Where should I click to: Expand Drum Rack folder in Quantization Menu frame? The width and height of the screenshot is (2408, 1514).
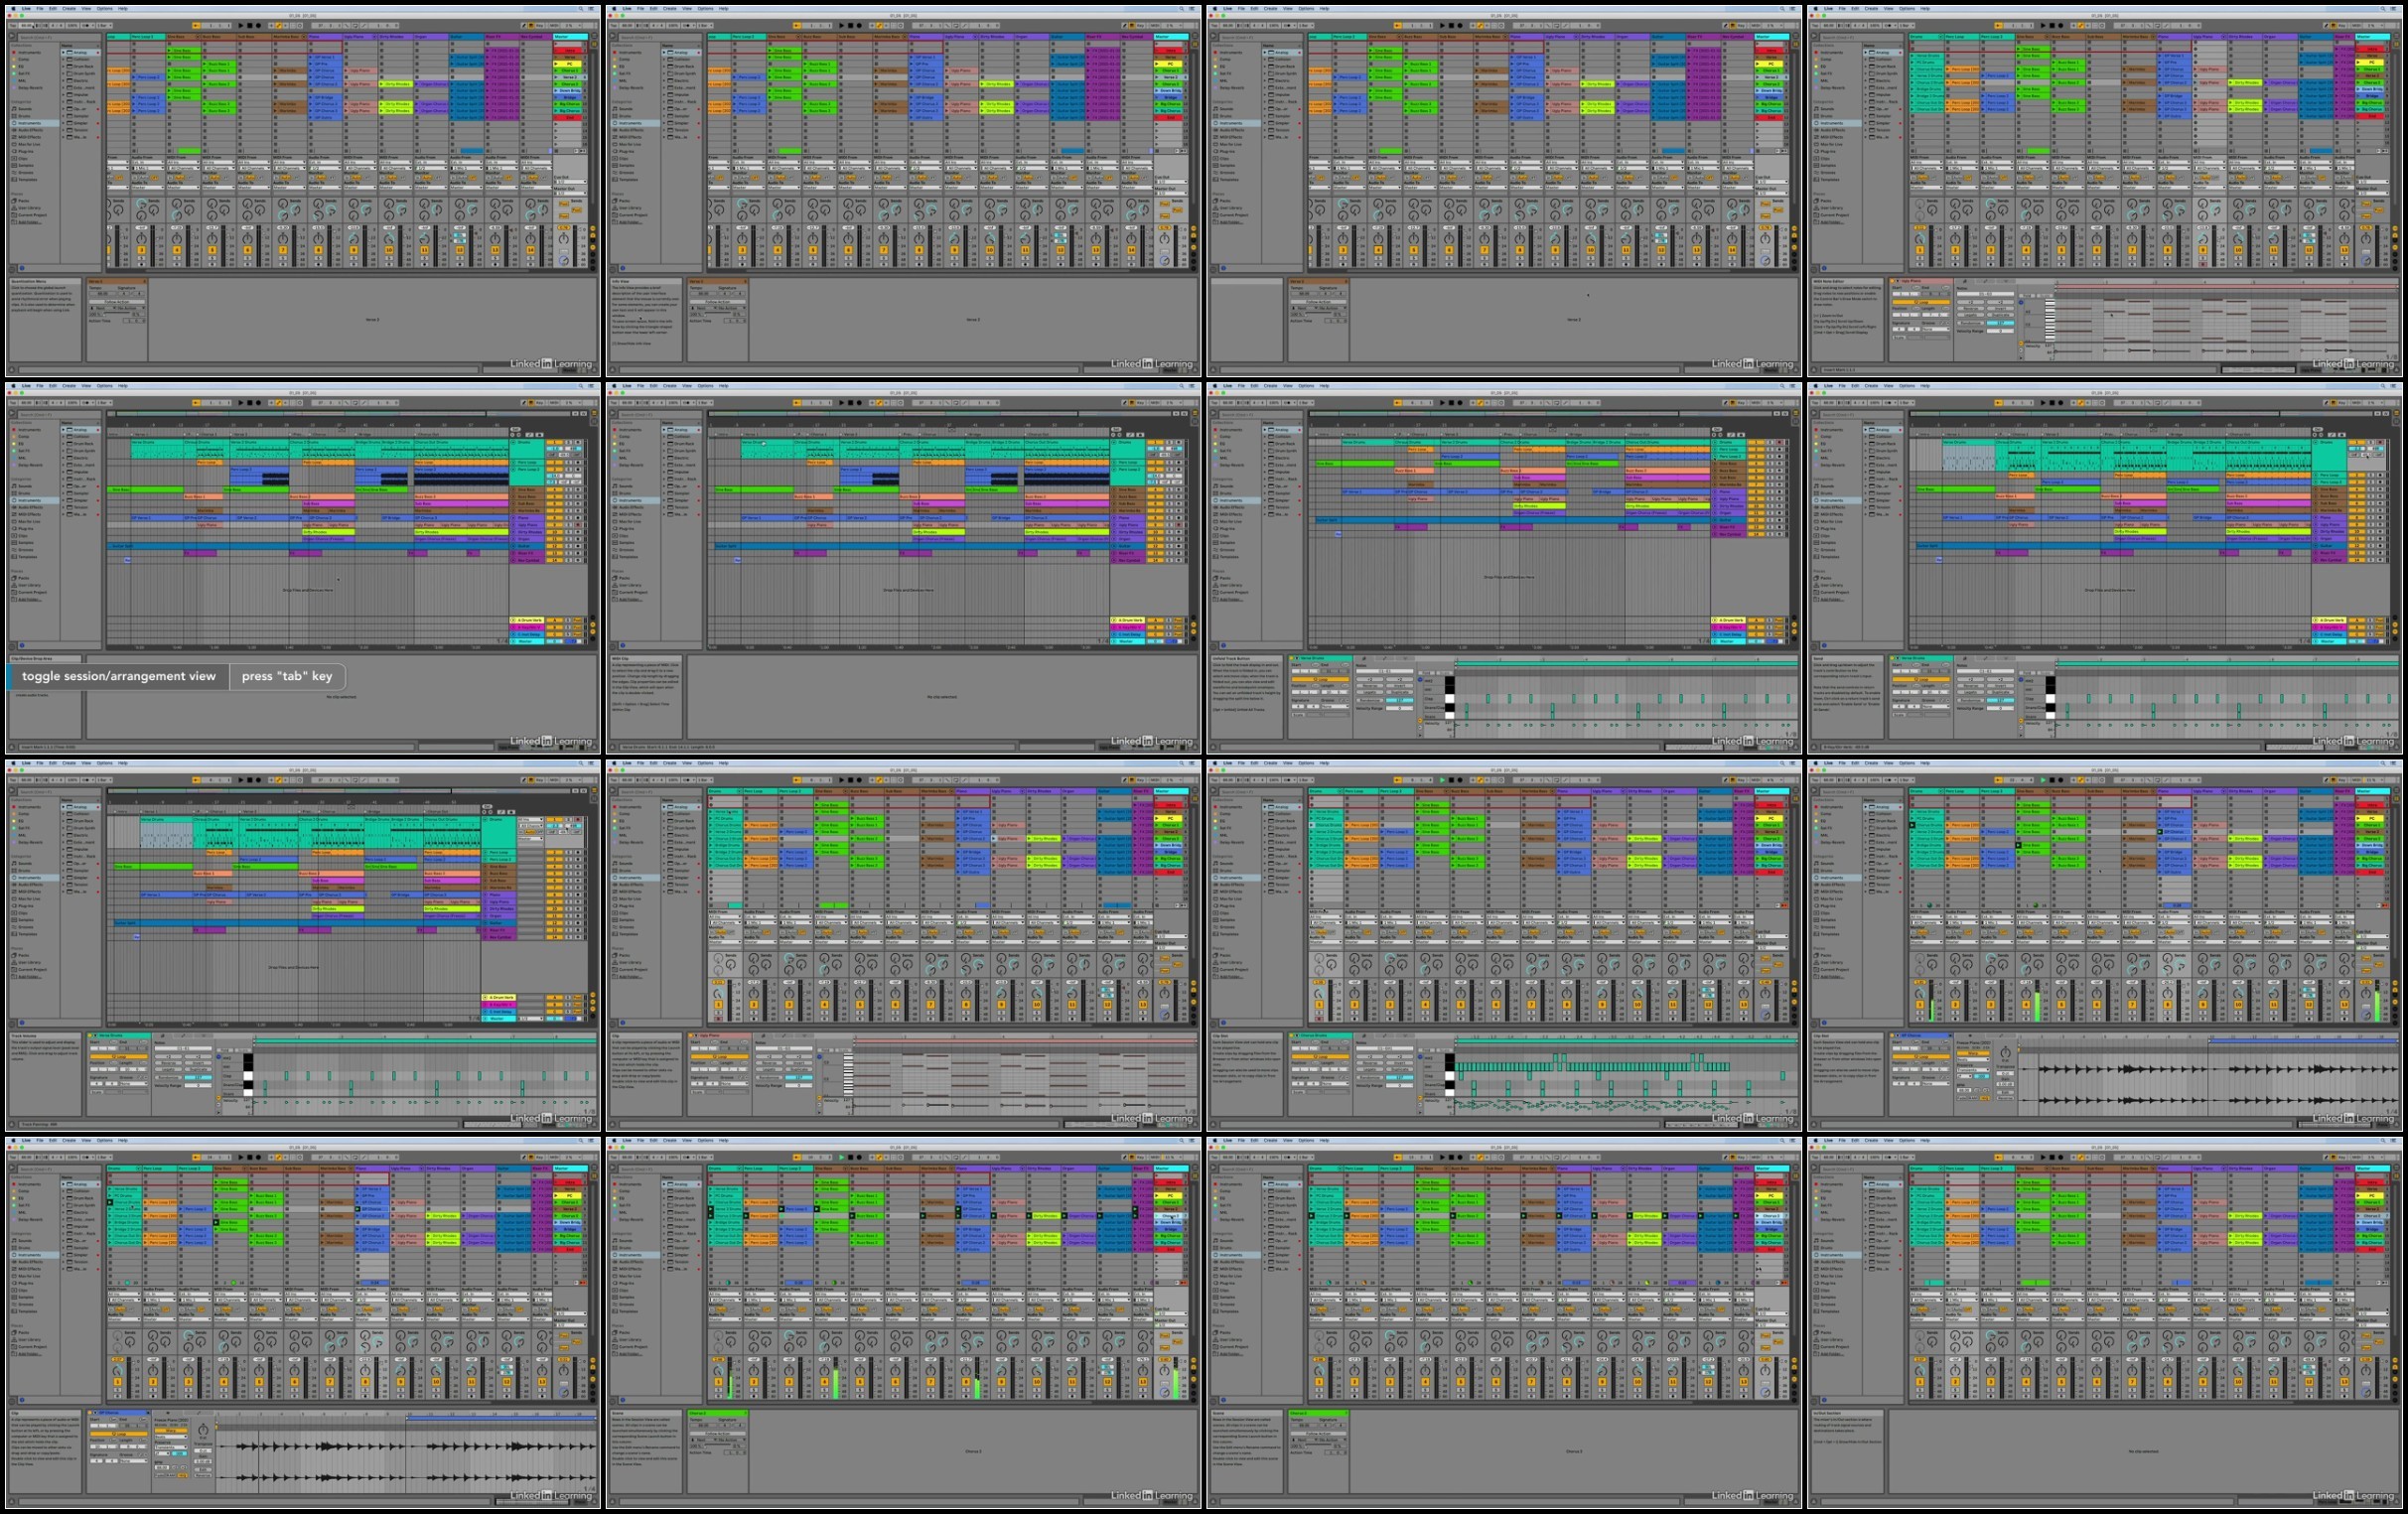click(63, 67)
